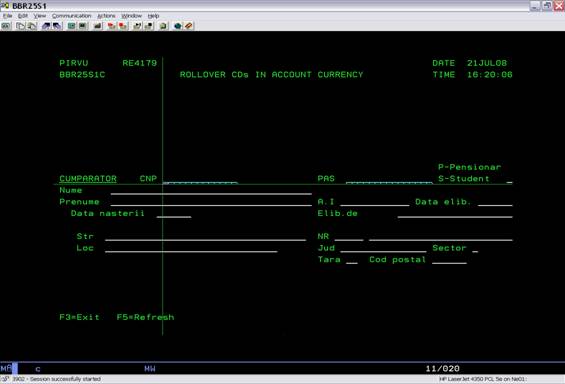Open the File menu
The height and width of the screenshot is (384, 565).
click(8, 16)
